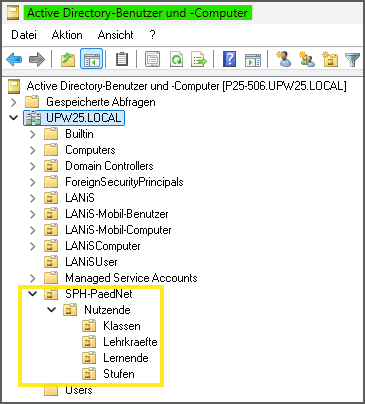Screen dimensions: 365x404
Task: Expand the Builtin container
Action: click(x=33, y=134)
